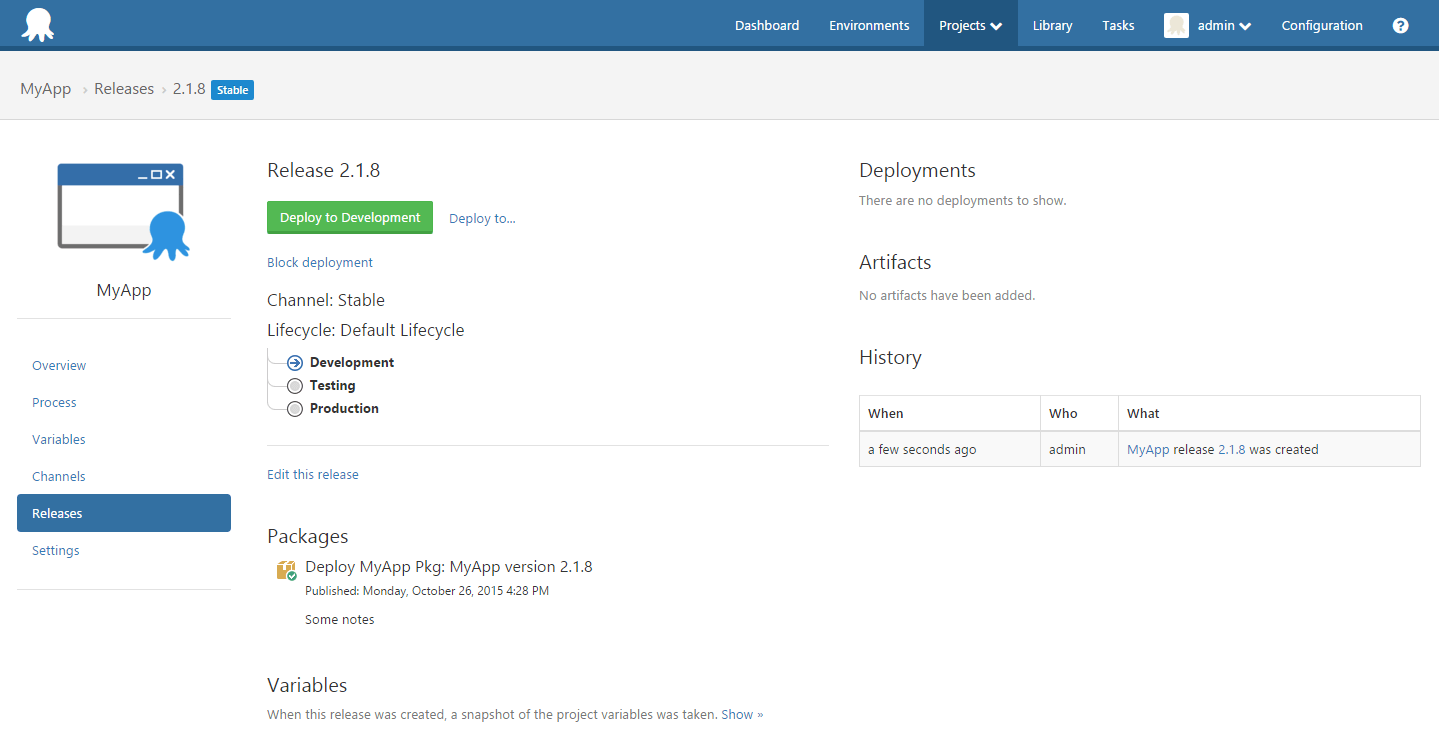
Task: Open the Deploy to... environment selector
Action: click(482, 218)
